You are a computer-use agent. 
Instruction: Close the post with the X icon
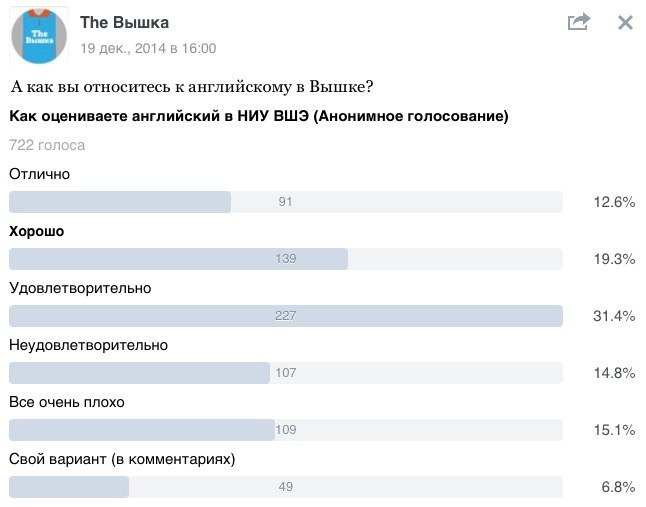(x=625, y=22)
